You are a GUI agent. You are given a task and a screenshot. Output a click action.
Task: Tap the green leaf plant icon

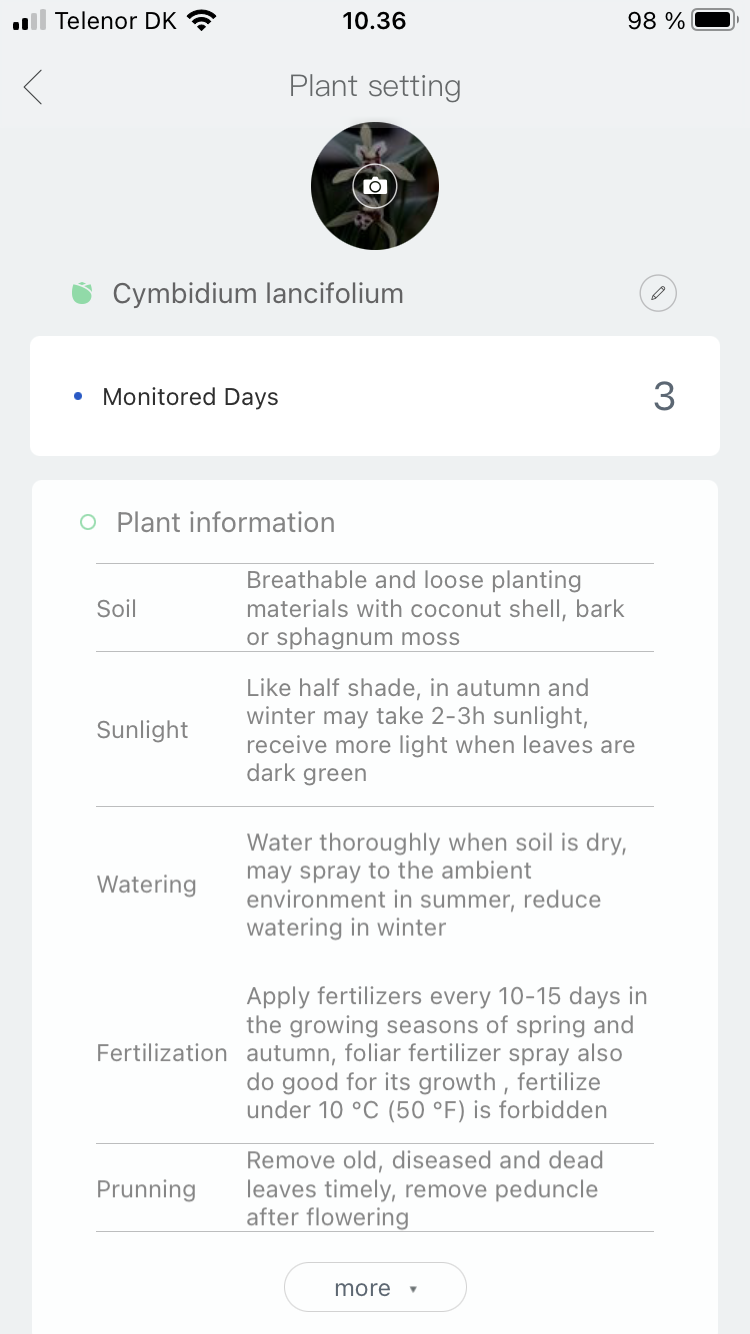pos(82,294)
